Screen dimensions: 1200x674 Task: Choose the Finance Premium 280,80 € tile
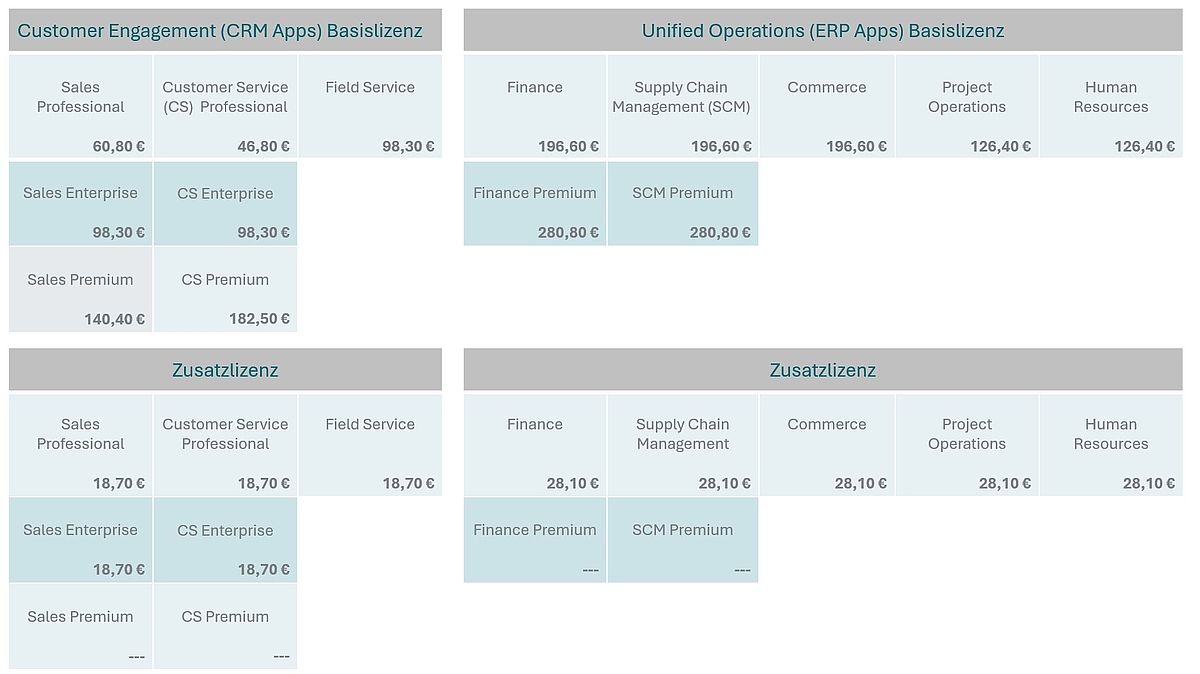click(534, 204)
